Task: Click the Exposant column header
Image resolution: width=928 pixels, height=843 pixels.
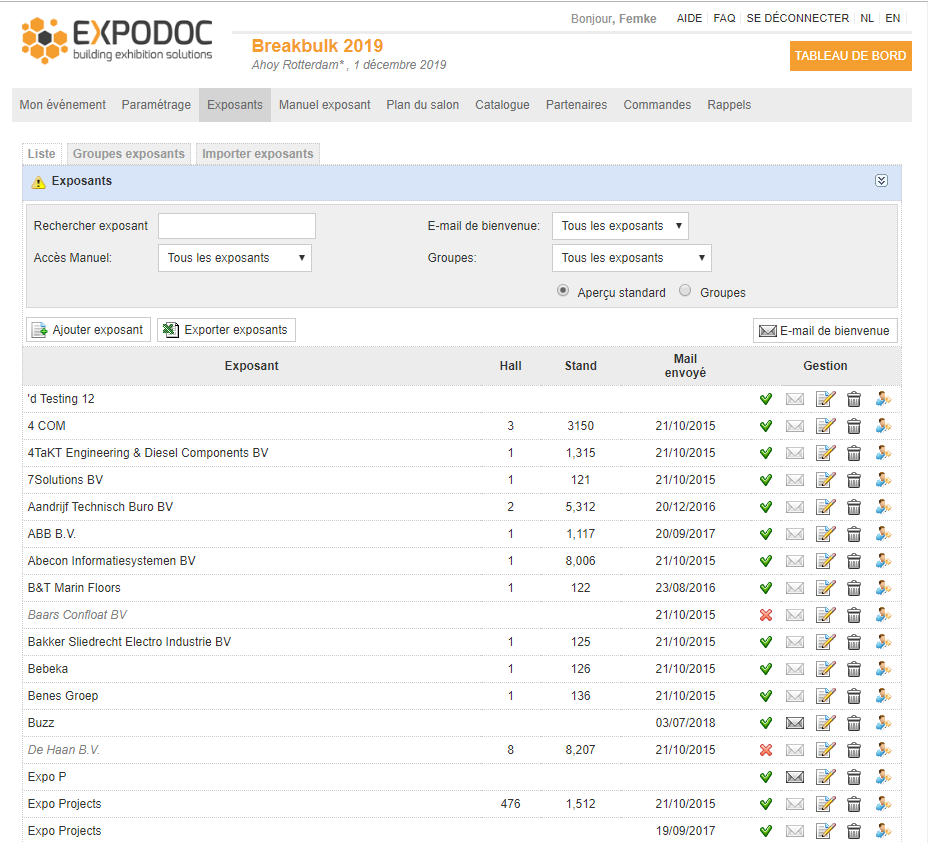Action: 252,366
